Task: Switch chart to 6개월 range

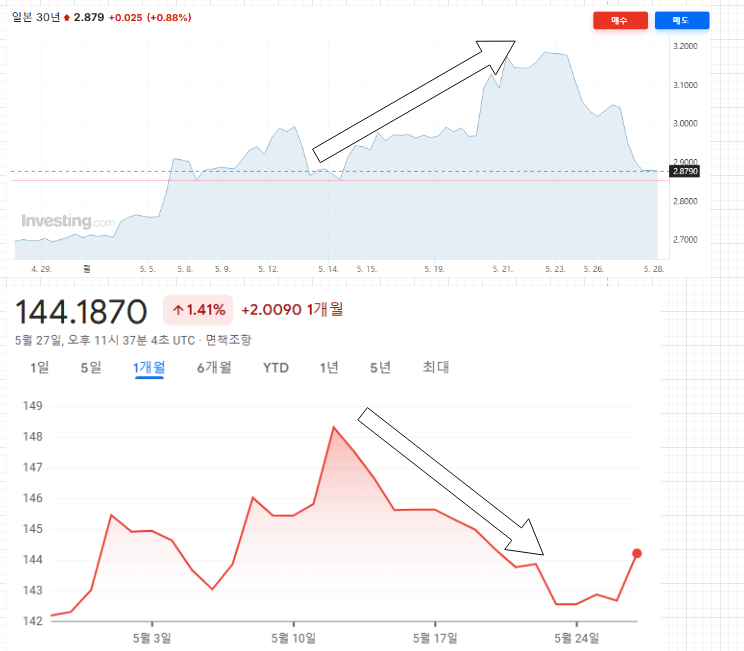Action: point(213,368)
